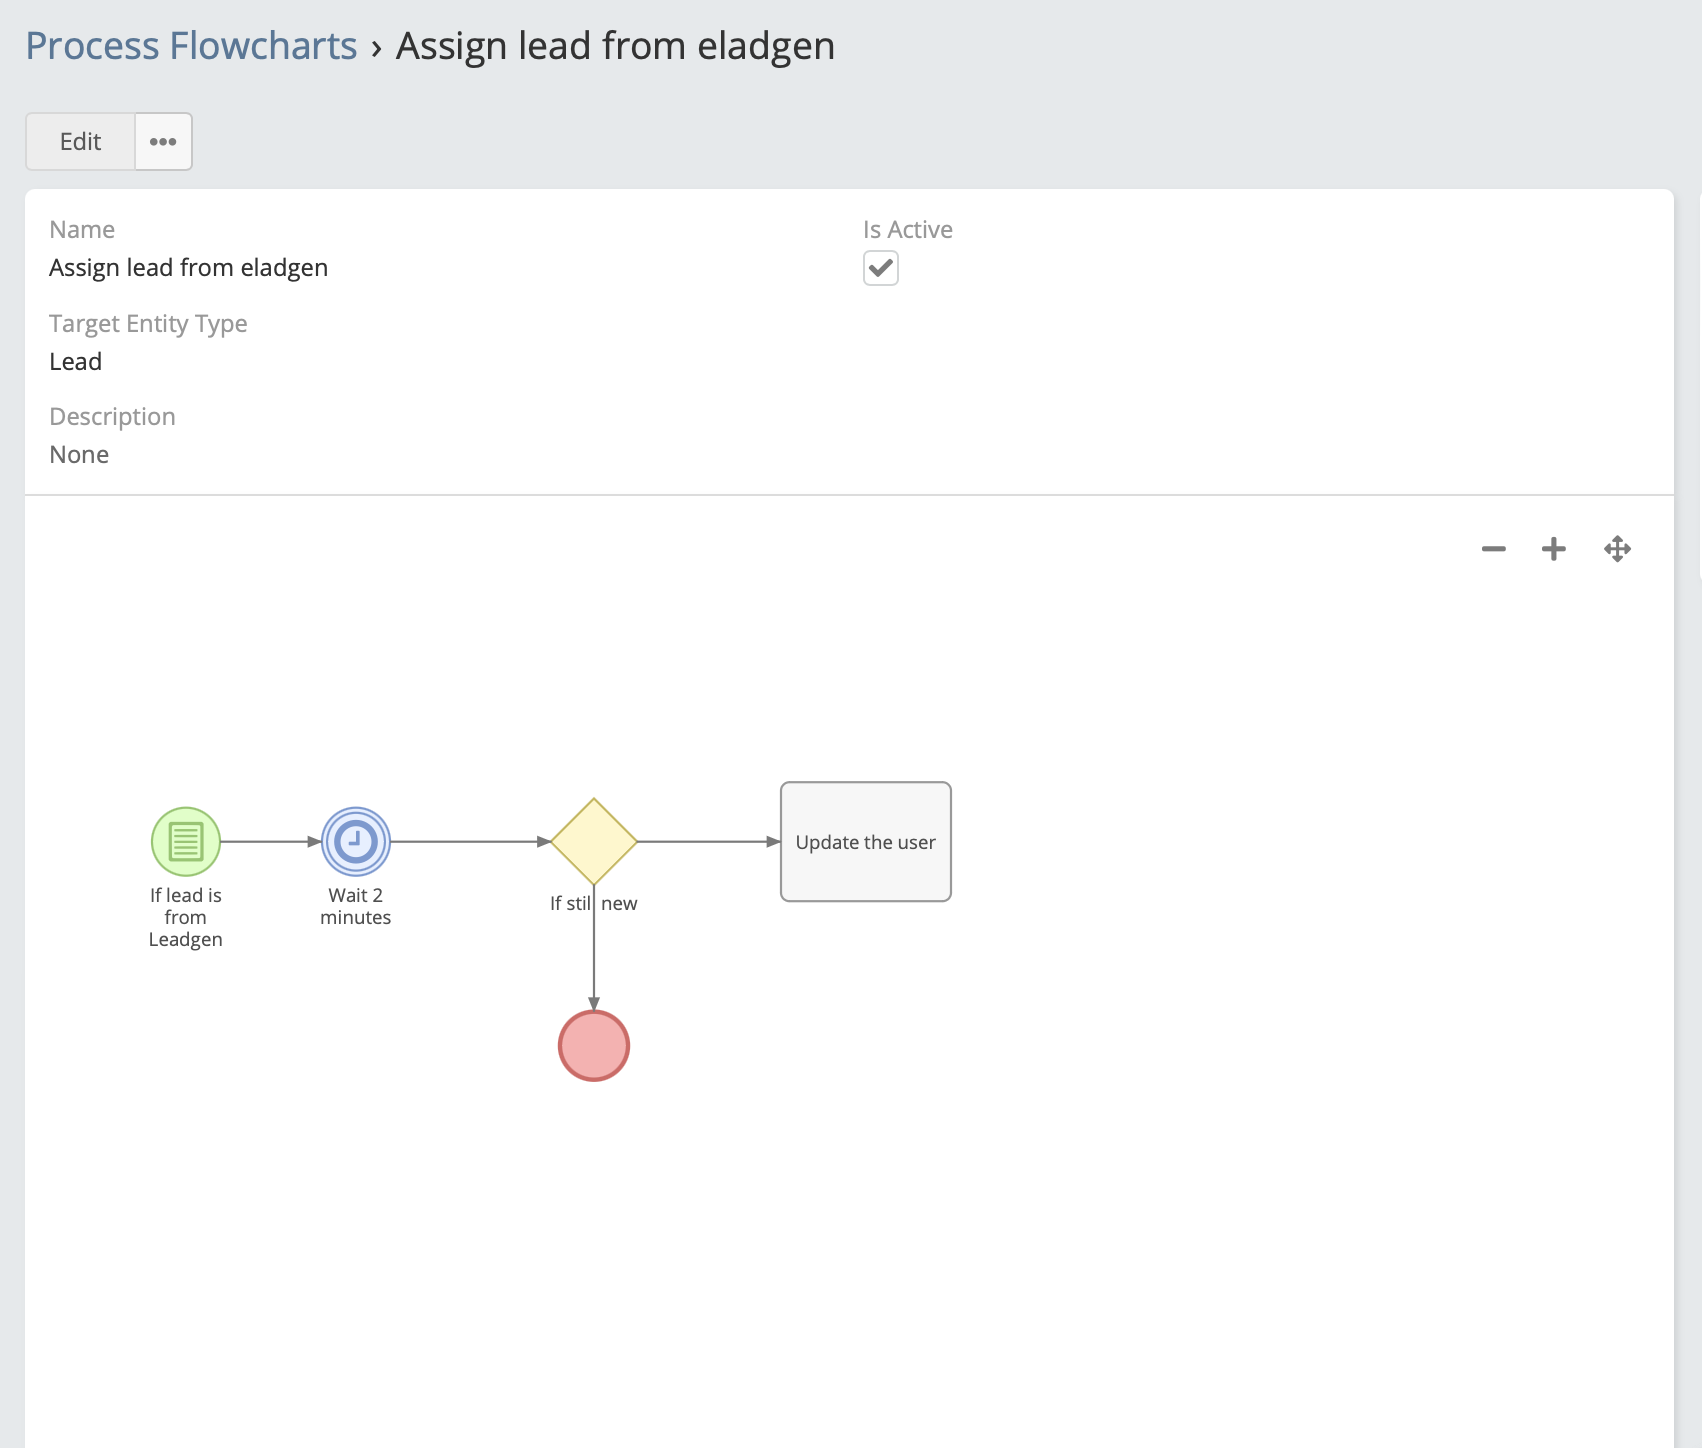Zoom in the flowchart canvas
1702x1448 pixels.
point(1554,549)
